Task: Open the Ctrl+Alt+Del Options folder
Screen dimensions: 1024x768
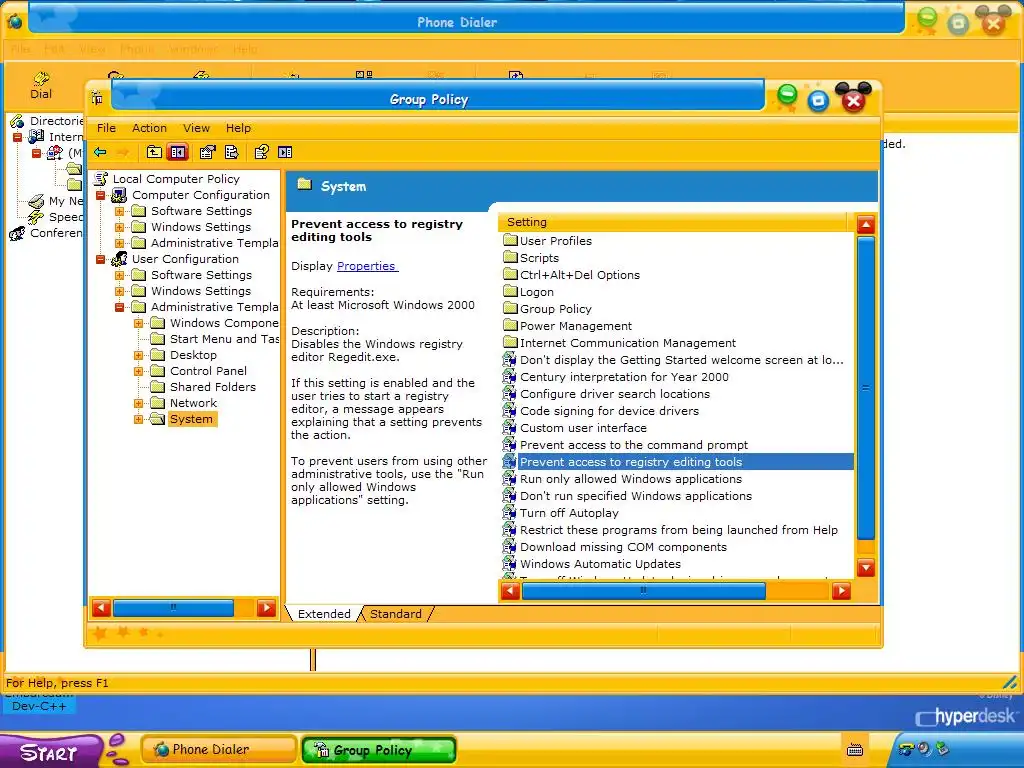Action: coord(579,275)
